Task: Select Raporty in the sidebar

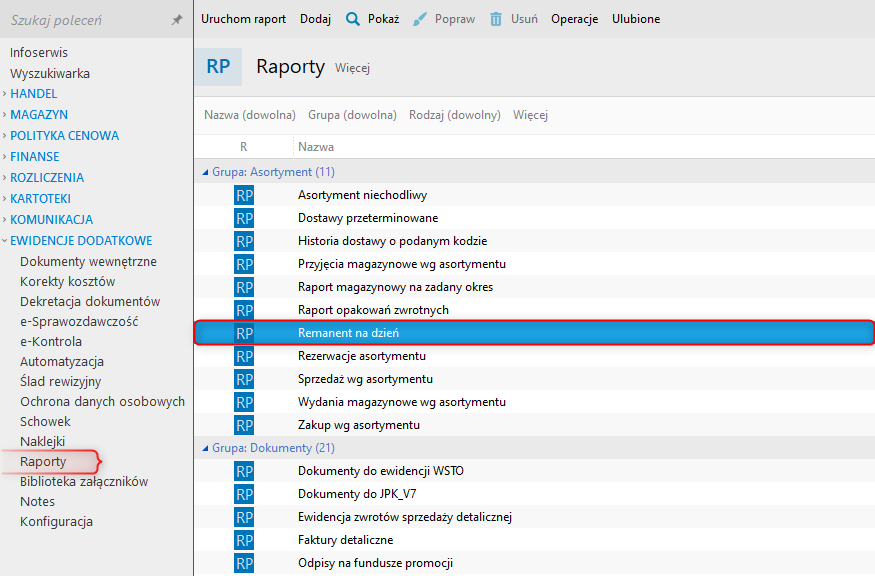Action: coord(43,462)
